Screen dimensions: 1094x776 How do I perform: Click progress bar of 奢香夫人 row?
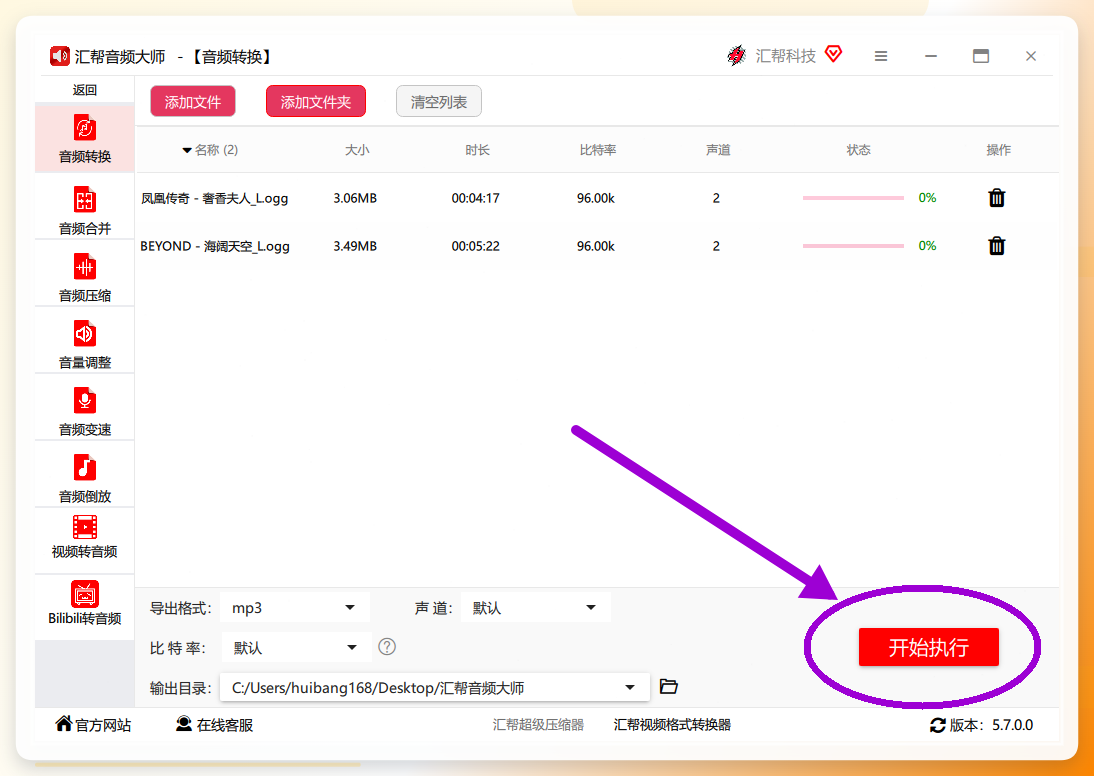(x=853, y=198)
